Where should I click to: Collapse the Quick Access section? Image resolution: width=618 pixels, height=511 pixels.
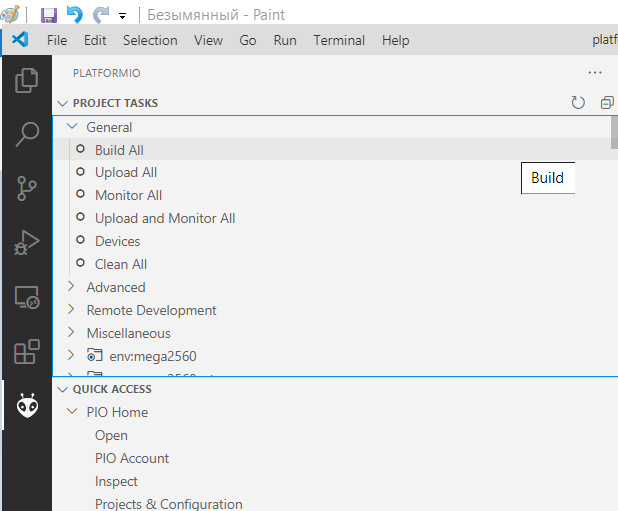pos(62,389)
